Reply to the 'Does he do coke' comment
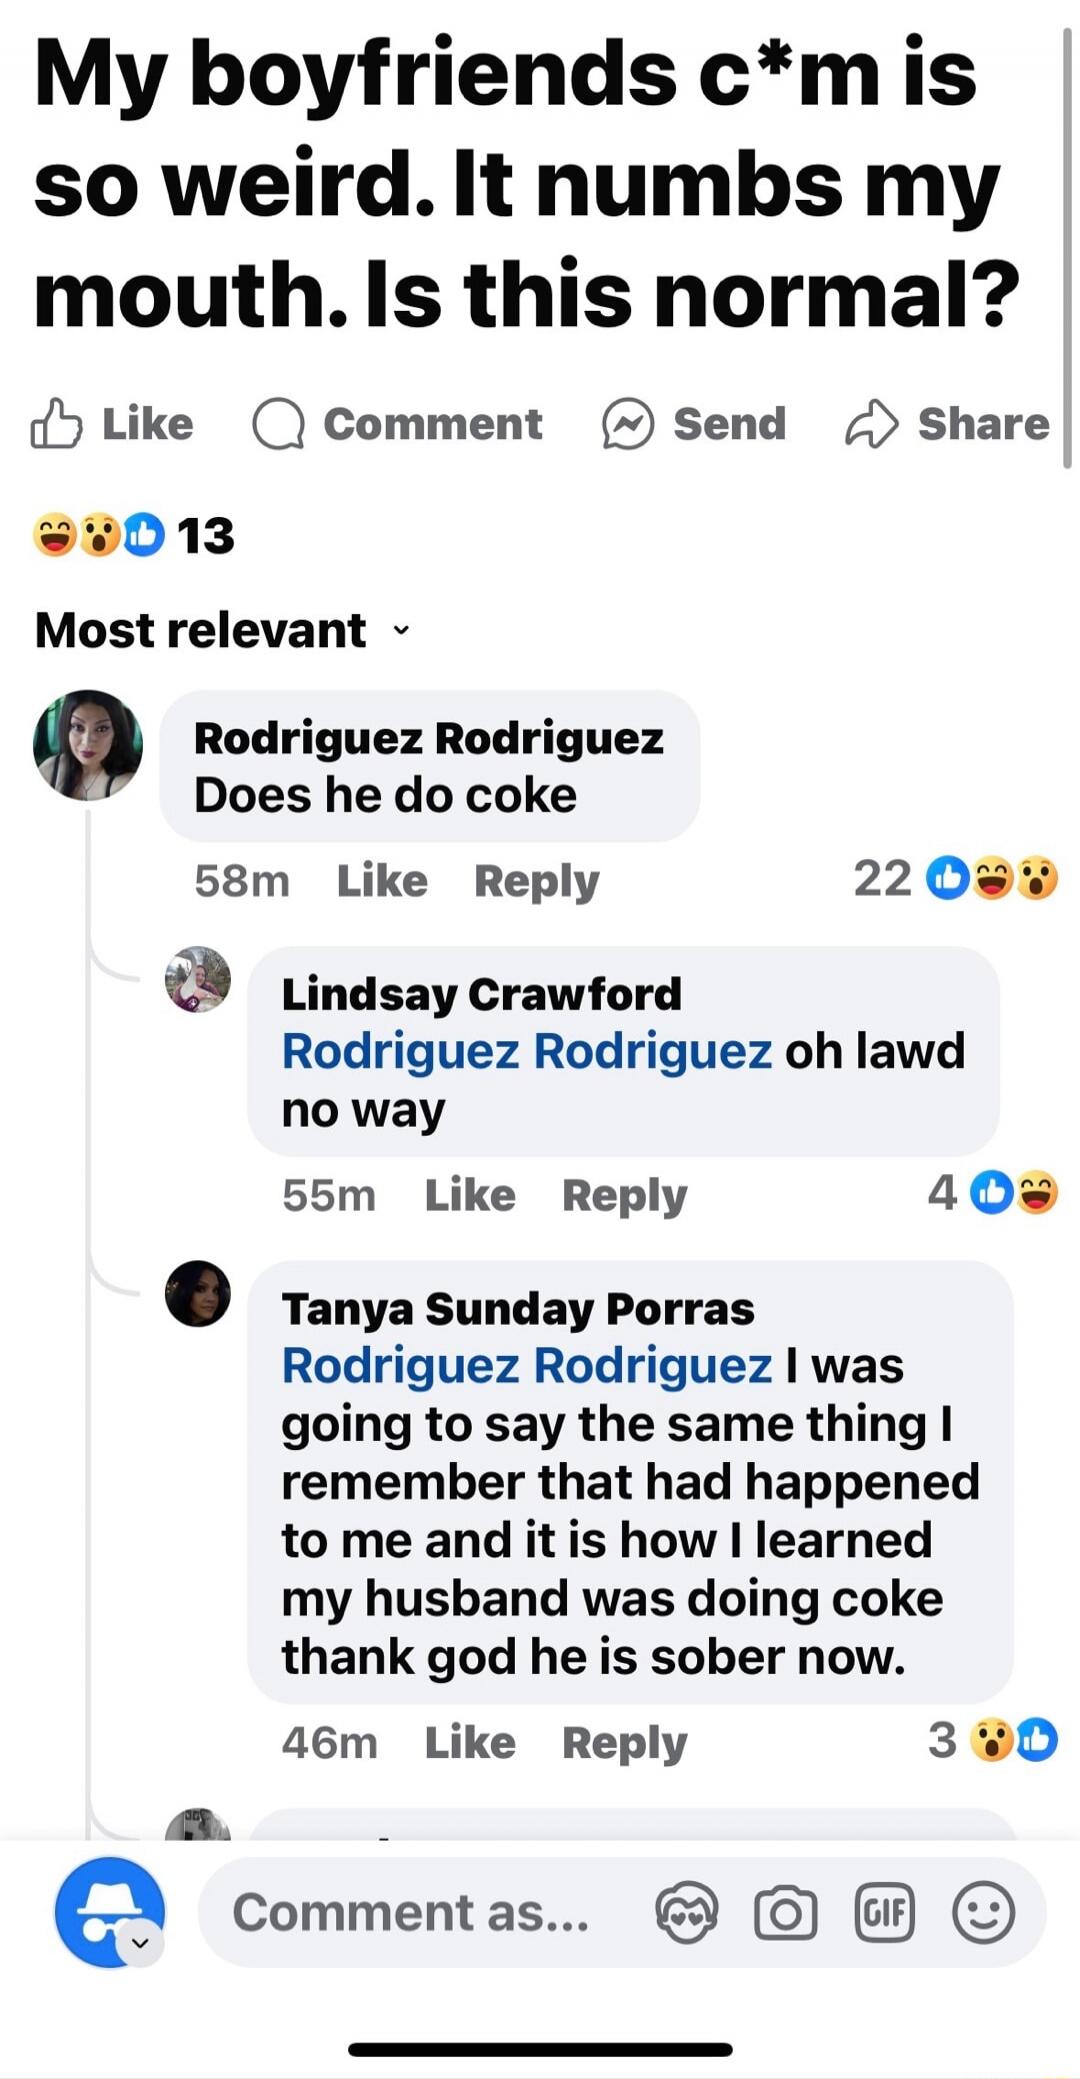The height and width of the screenshot is (2079, 1080). (x=536, y=881)
